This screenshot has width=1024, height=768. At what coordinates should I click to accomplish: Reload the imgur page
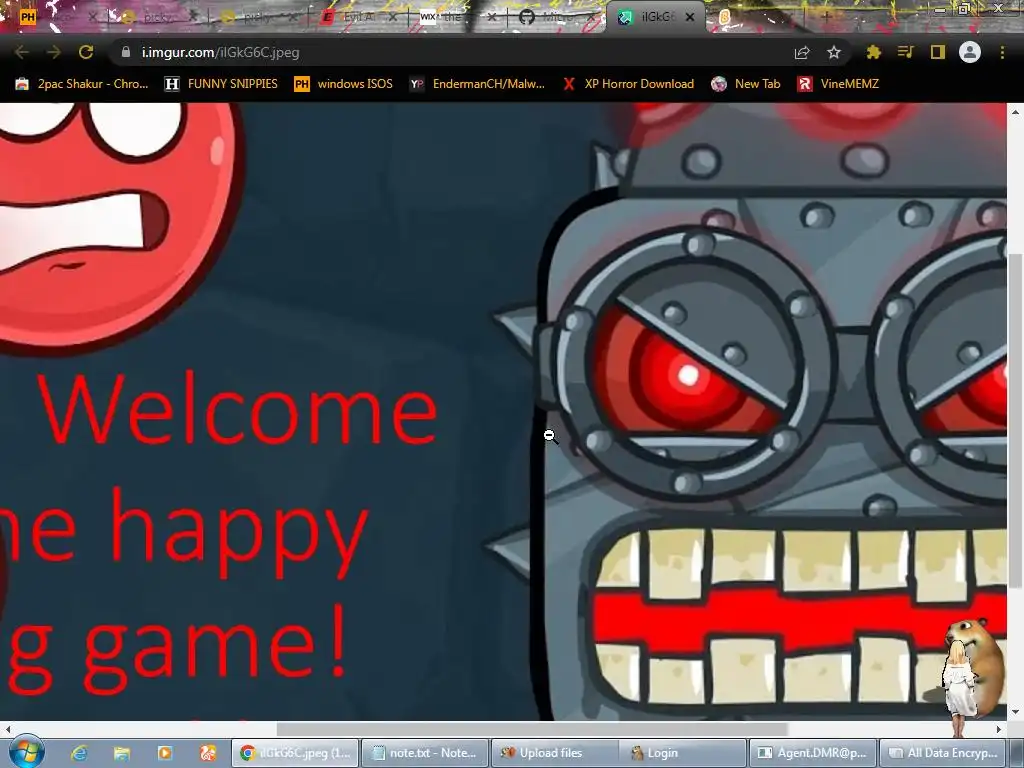(x=86, y=52)
